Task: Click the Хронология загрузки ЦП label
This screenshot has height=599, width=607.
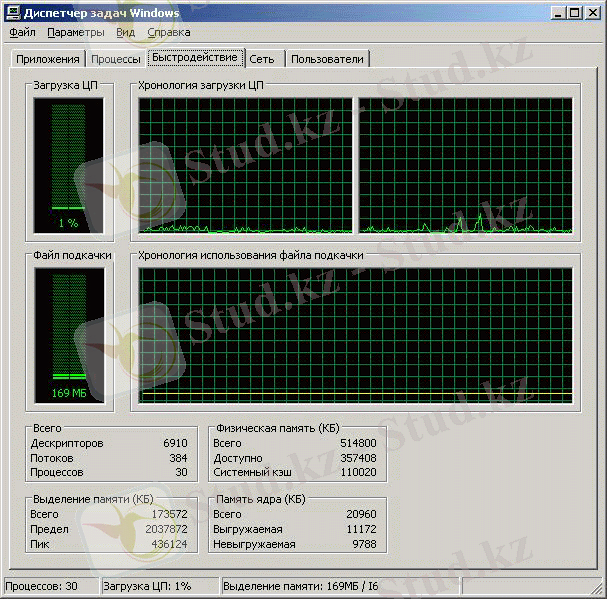Action: click(201, 85)
